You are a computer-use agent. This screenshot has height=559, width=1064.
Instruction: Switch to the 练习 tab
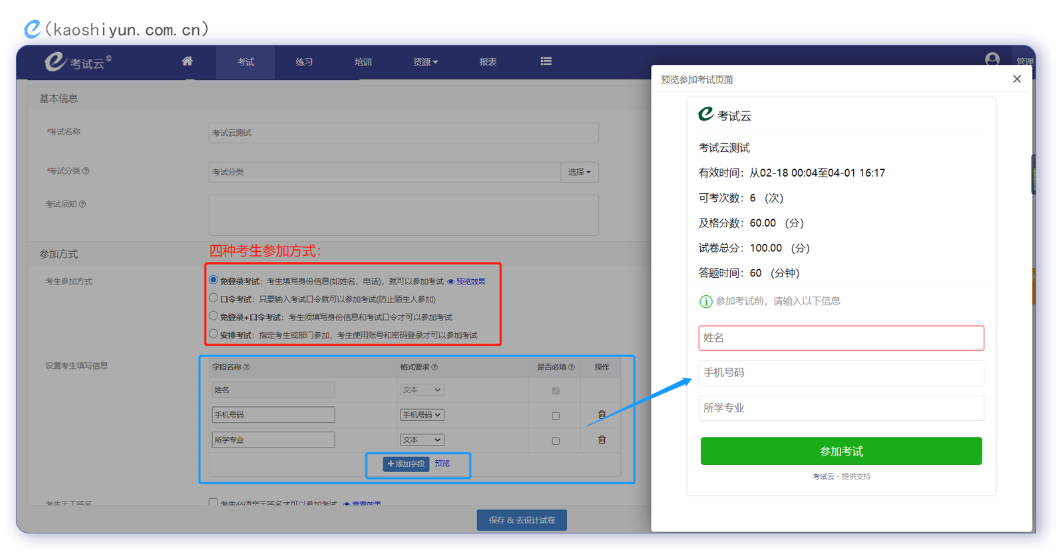pyautogui.click(x=304, y=62)
